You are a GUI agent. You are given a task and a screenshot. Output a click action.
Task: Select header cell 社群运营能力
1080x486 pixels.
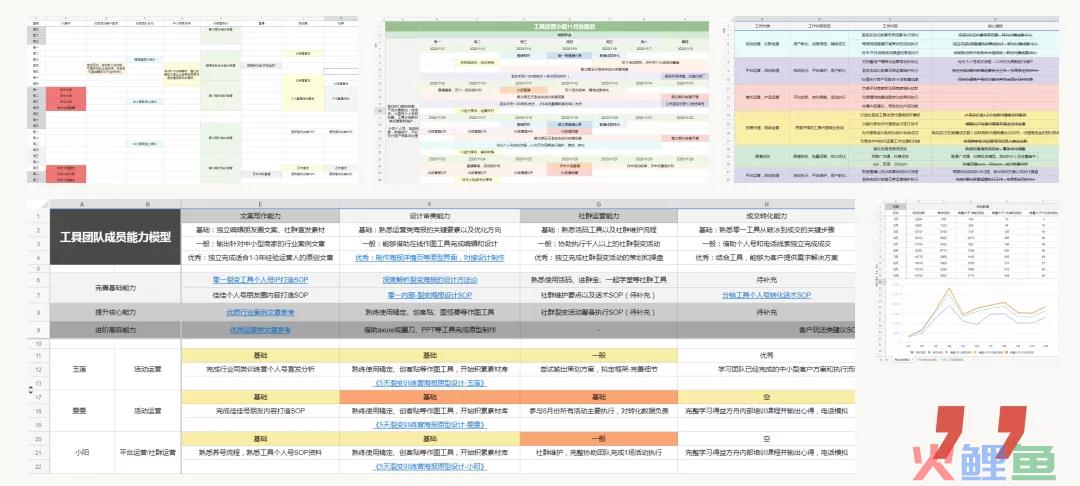click(x=599, y=216)
